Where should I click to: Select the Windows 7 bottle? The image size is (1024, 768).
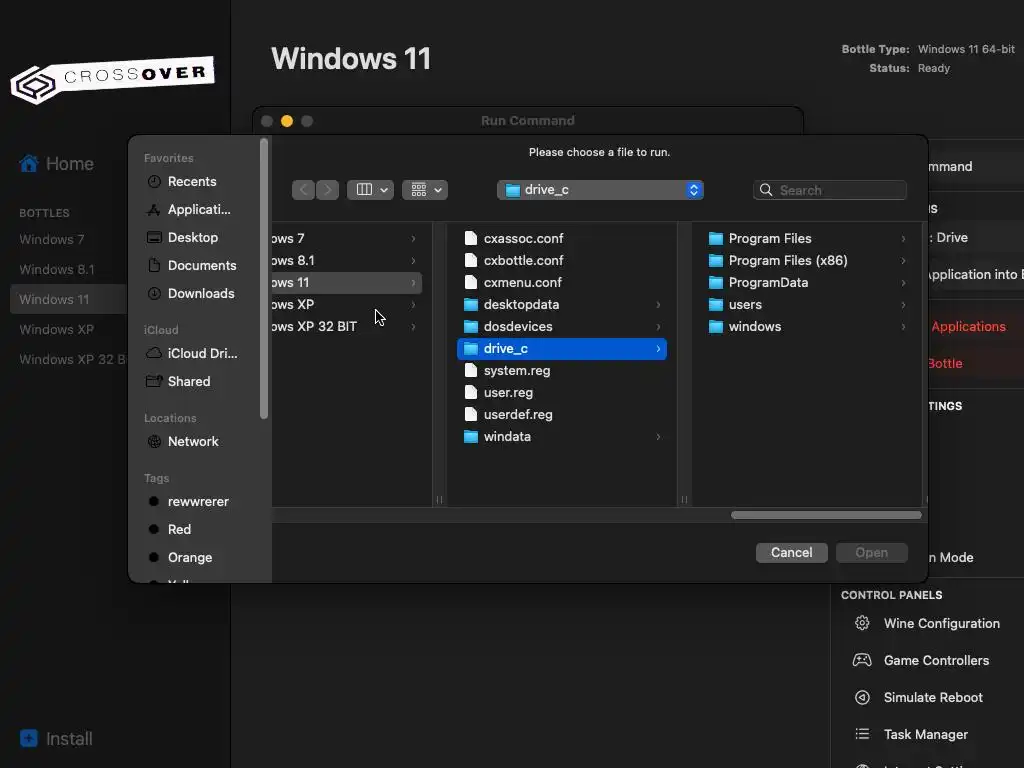point(52,239)
